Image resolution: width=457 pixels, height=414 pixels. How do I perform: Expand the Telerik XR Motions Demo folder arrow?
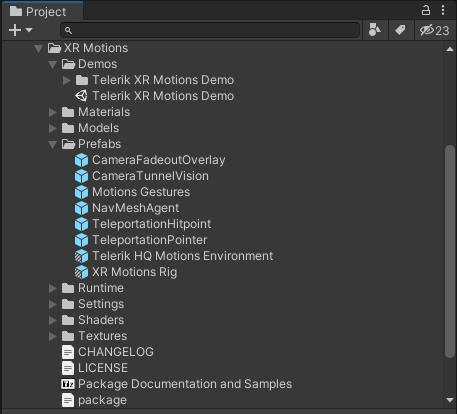click(x=67, y=80)
